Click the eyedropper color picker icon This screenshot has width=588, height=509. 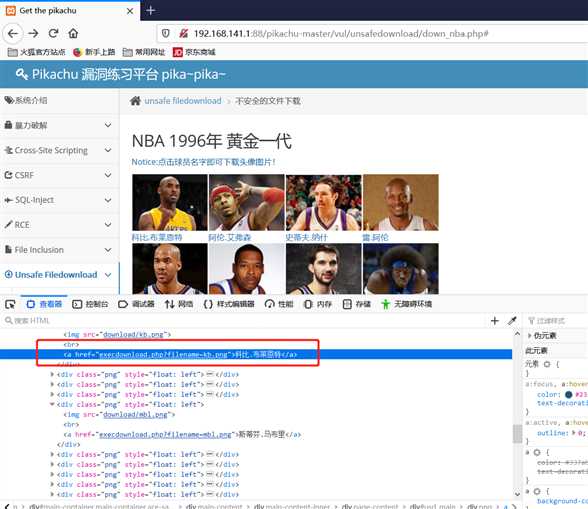tap(512, 321)
